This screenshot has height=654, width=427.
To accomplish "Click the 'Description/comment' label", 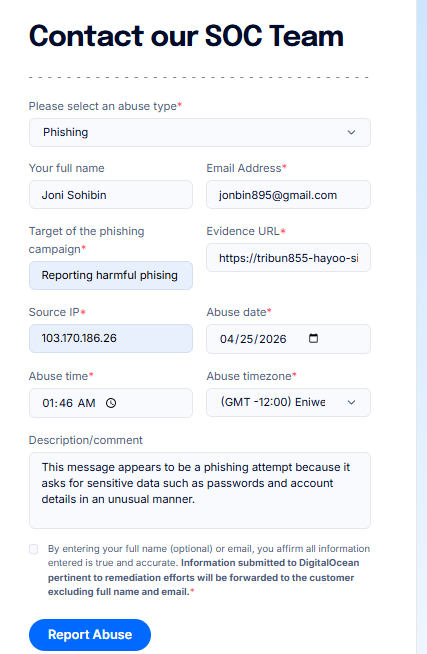I will (x=85, y=440).
